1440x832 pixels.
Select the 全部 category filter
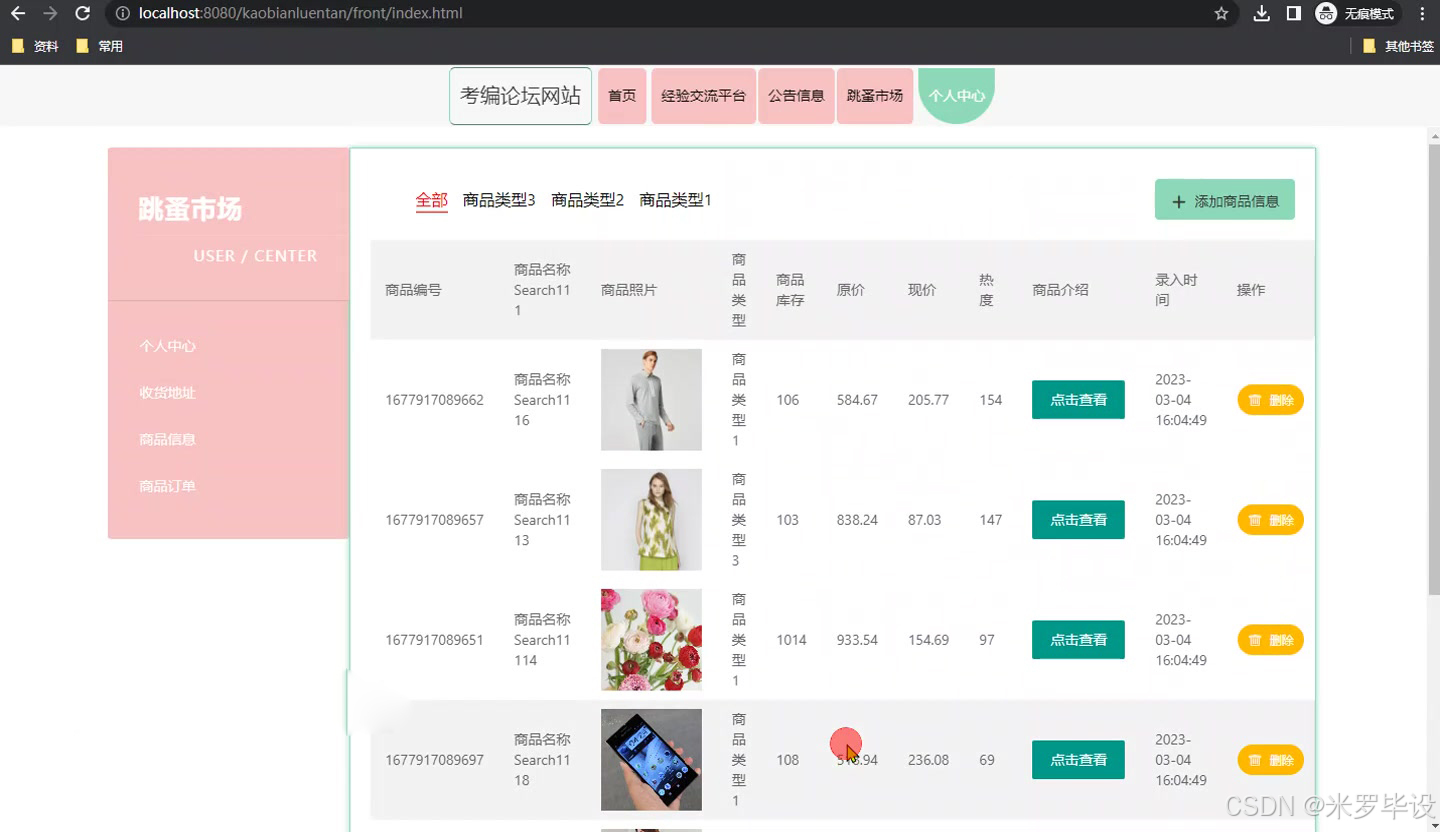431,200
